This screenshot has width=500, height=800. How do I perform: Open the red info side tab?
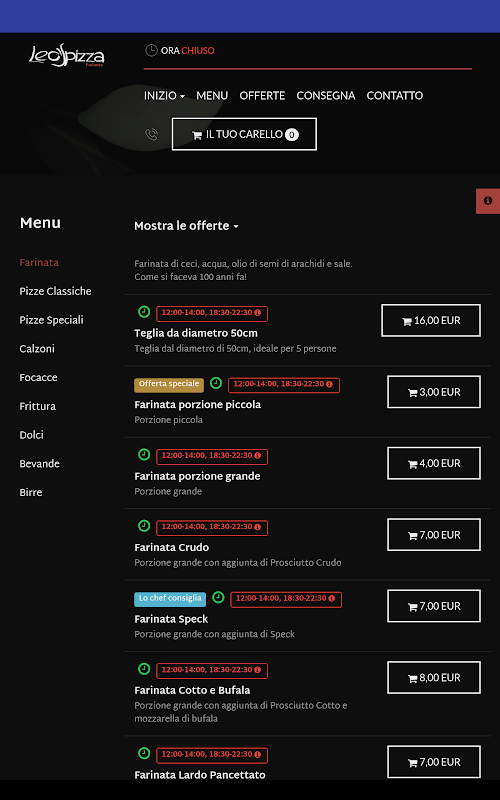click(488, 201)
